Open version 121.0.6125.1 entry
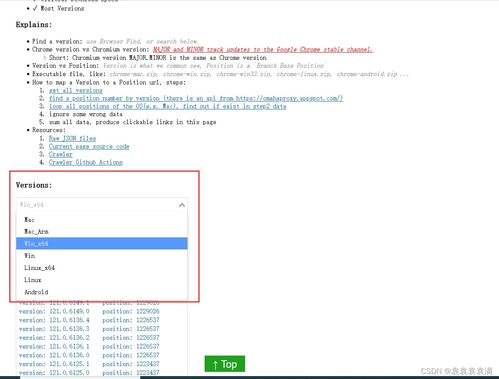The image size is (499, 379). (x=89, y=364)
